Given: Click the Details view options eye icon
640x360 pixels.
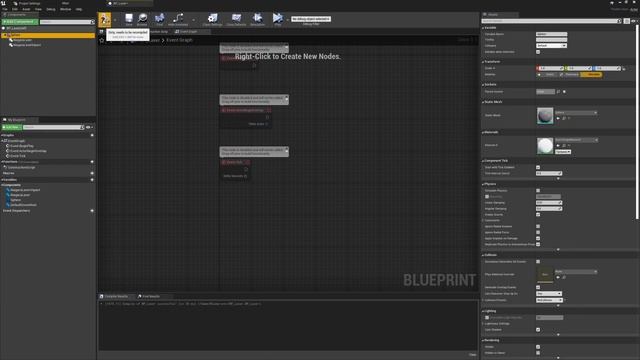Looking at the screenshot, I should click(x=633, y=21).
